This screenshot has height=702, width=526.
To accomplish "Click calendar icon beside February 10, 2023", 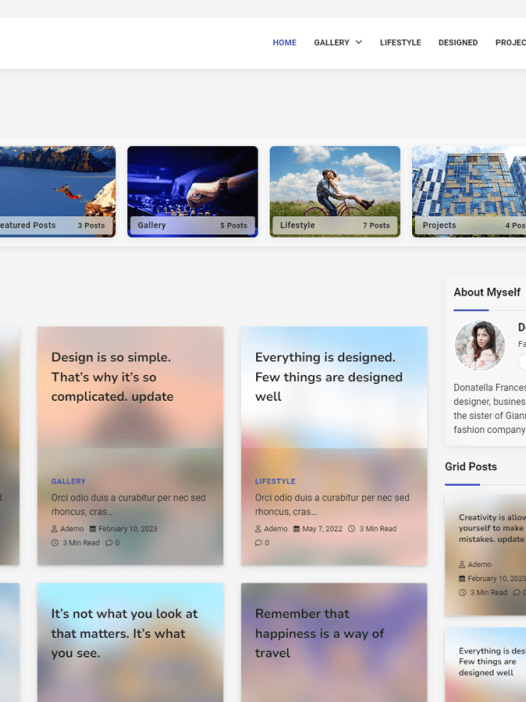I will pyautogui.click(x=93, y=529).
